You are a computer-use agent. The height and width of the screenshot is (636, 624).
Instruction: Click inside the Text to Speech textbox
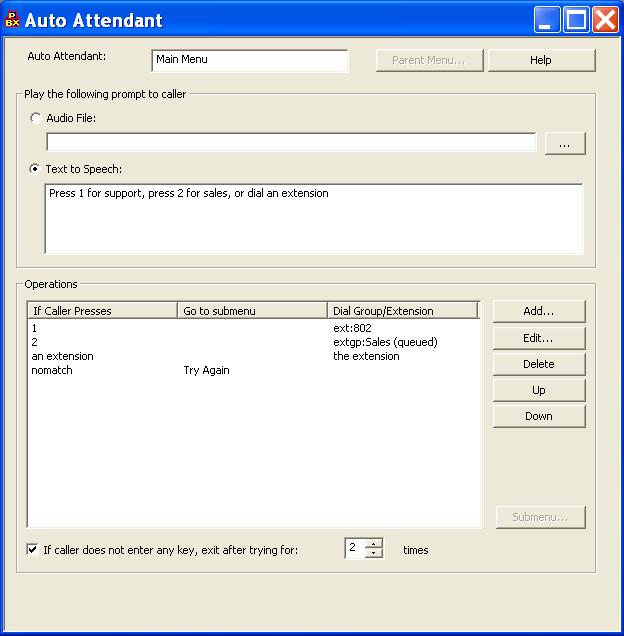click(x=314, y=218)
